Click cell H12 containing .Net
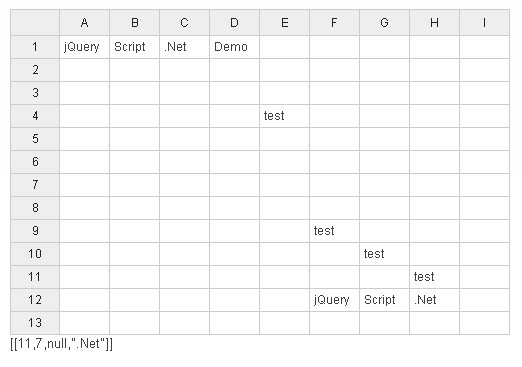This screenshot has width=522, height=367. pyautogui.click(x=435, y=300)
